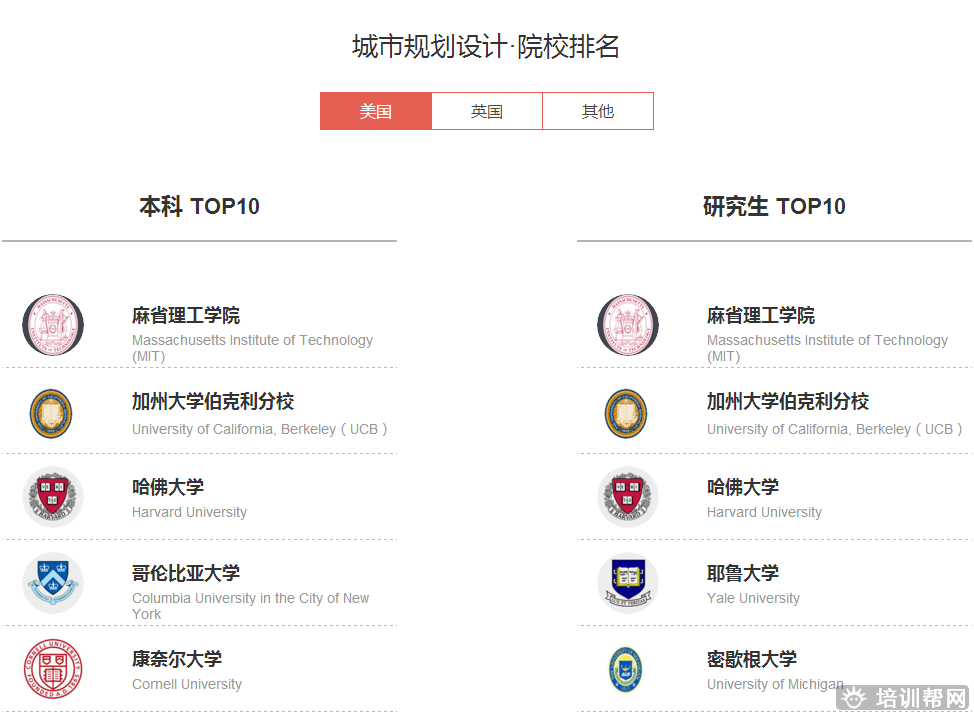Click the 本科 TOP10 heading
This screenshot has width=974, height=715.
[199, 206]
